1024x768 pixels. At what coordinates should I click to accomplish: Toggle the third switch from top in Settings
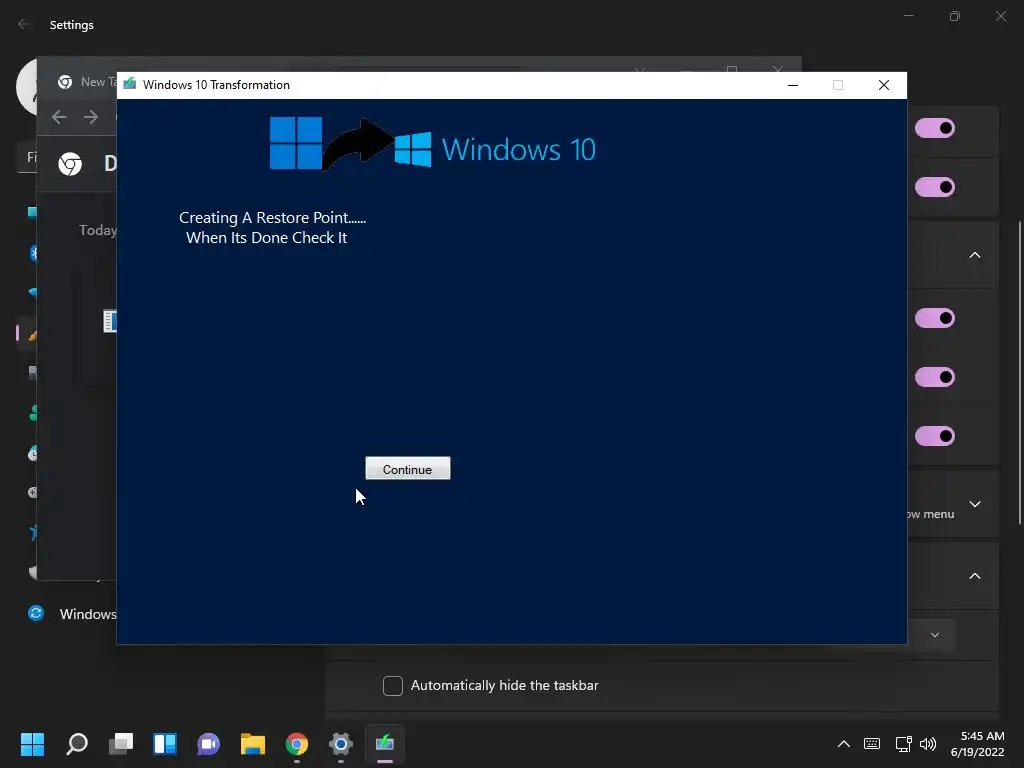(935, 318)
